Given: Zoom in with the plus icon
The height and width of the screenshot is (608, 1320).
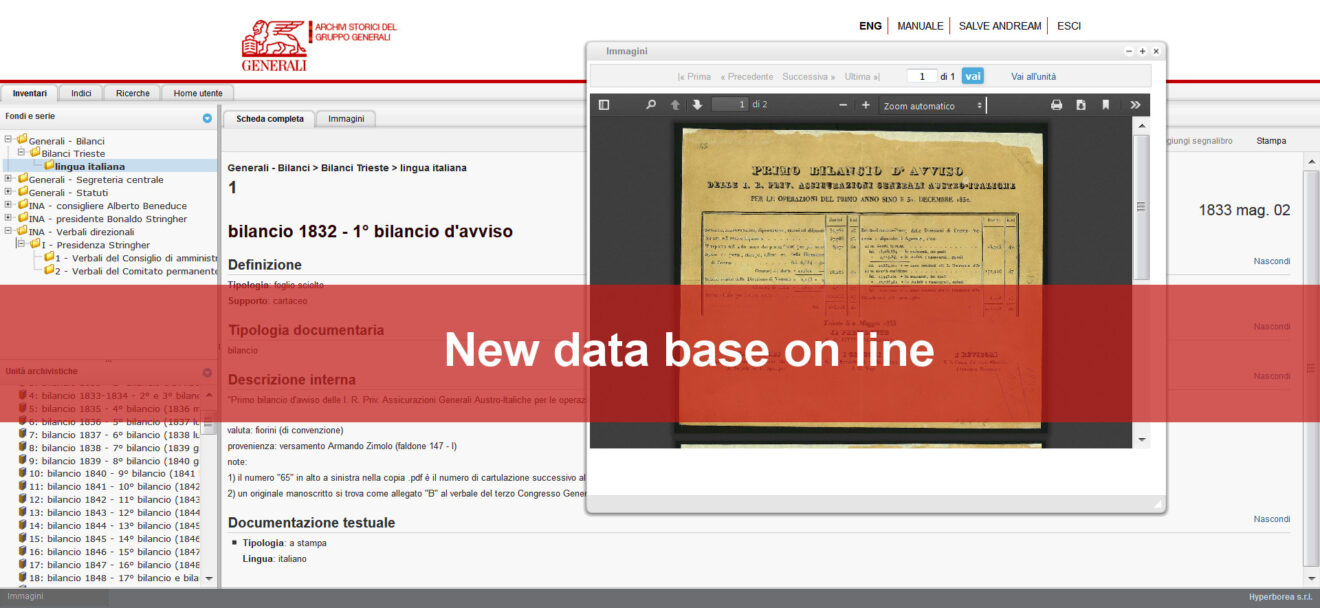Looking at the screenshot, I should pos(866,105).
